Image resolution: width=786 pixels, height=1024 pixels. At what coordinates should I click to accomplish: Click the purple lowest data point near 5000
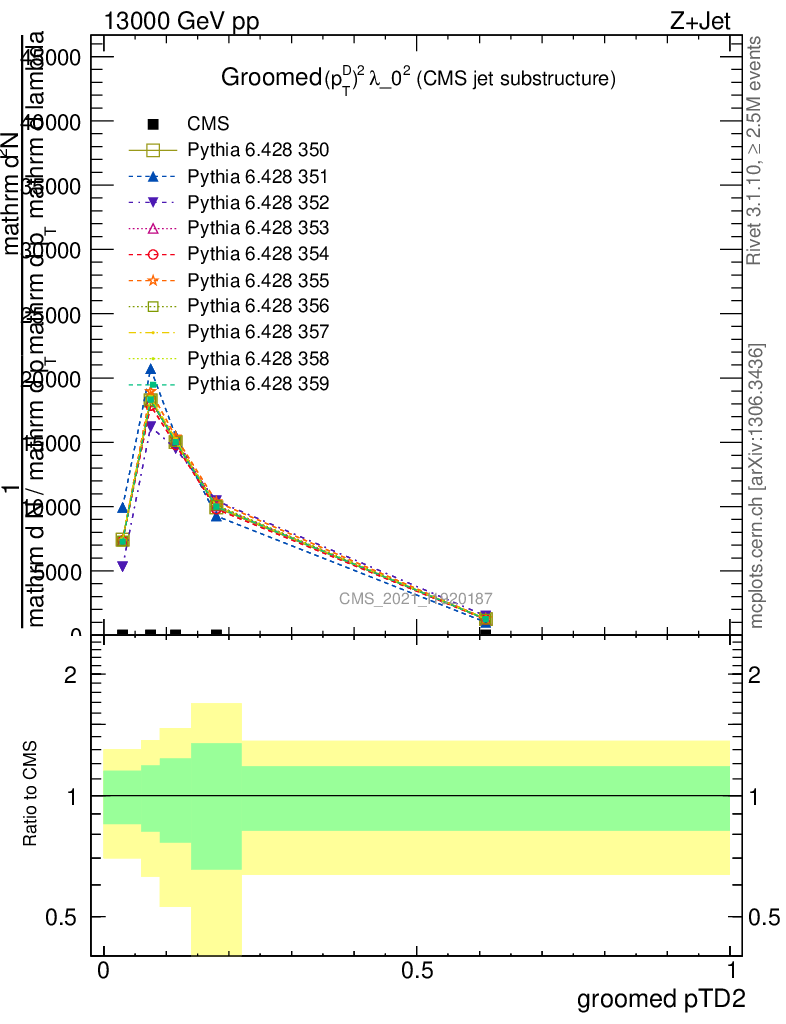point(122,566)
